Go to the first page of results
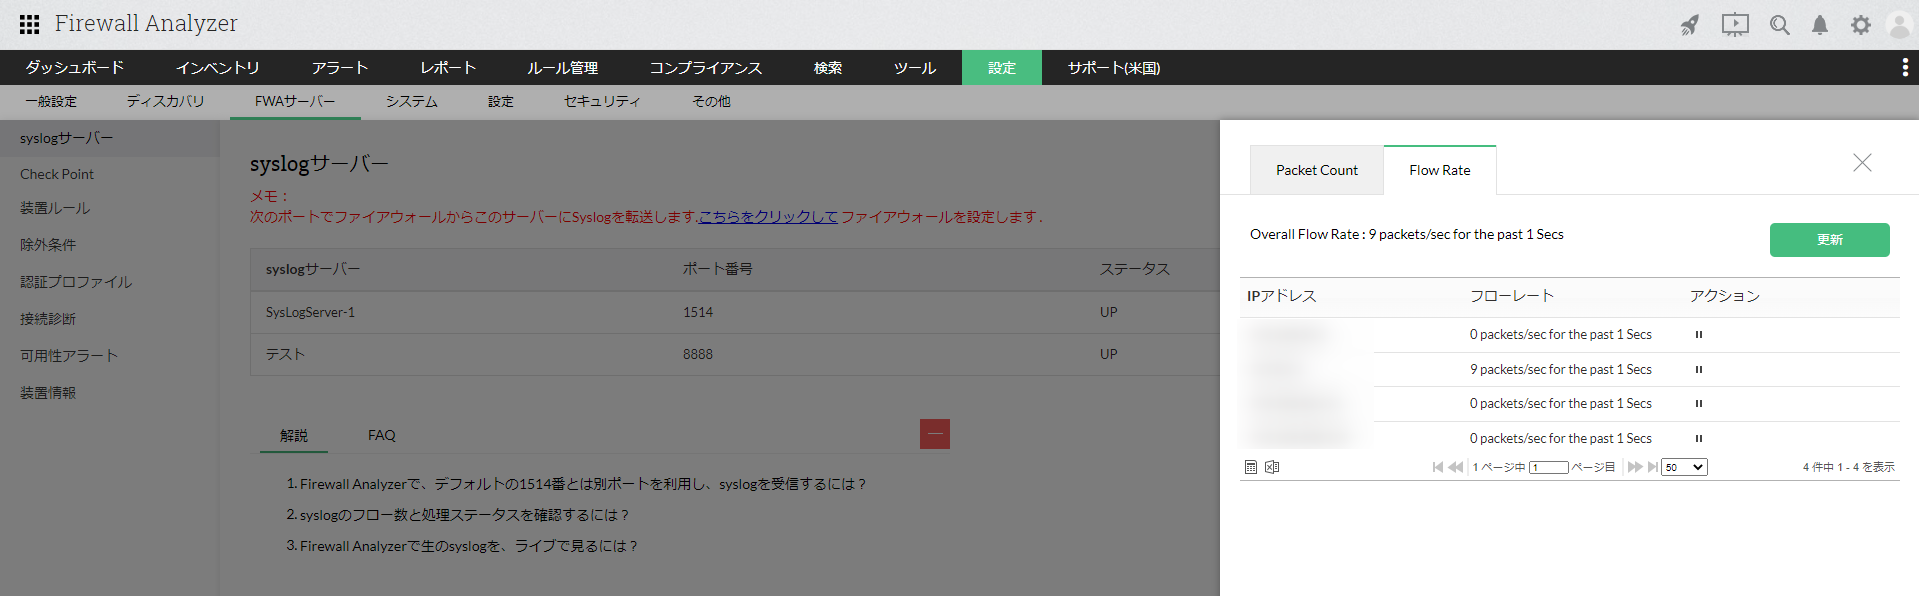Image resolution: width=1919 pixels, height=596 pixels. click(1437, 467)
